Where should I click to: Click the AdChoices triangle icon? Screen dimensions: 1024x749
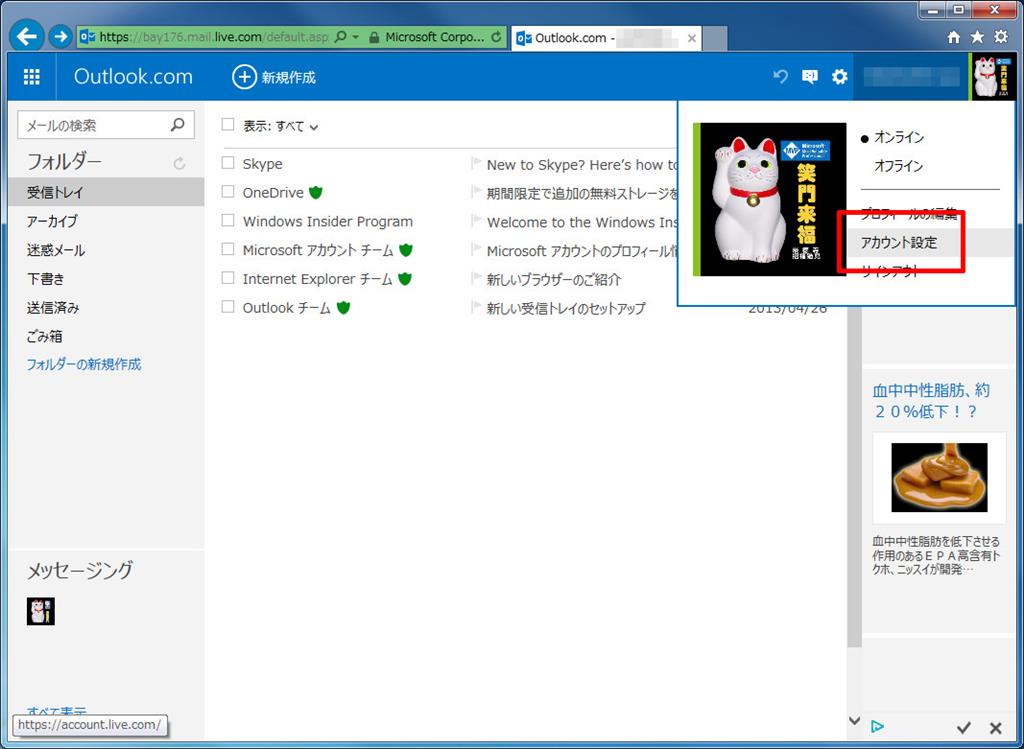pos(877,726)
